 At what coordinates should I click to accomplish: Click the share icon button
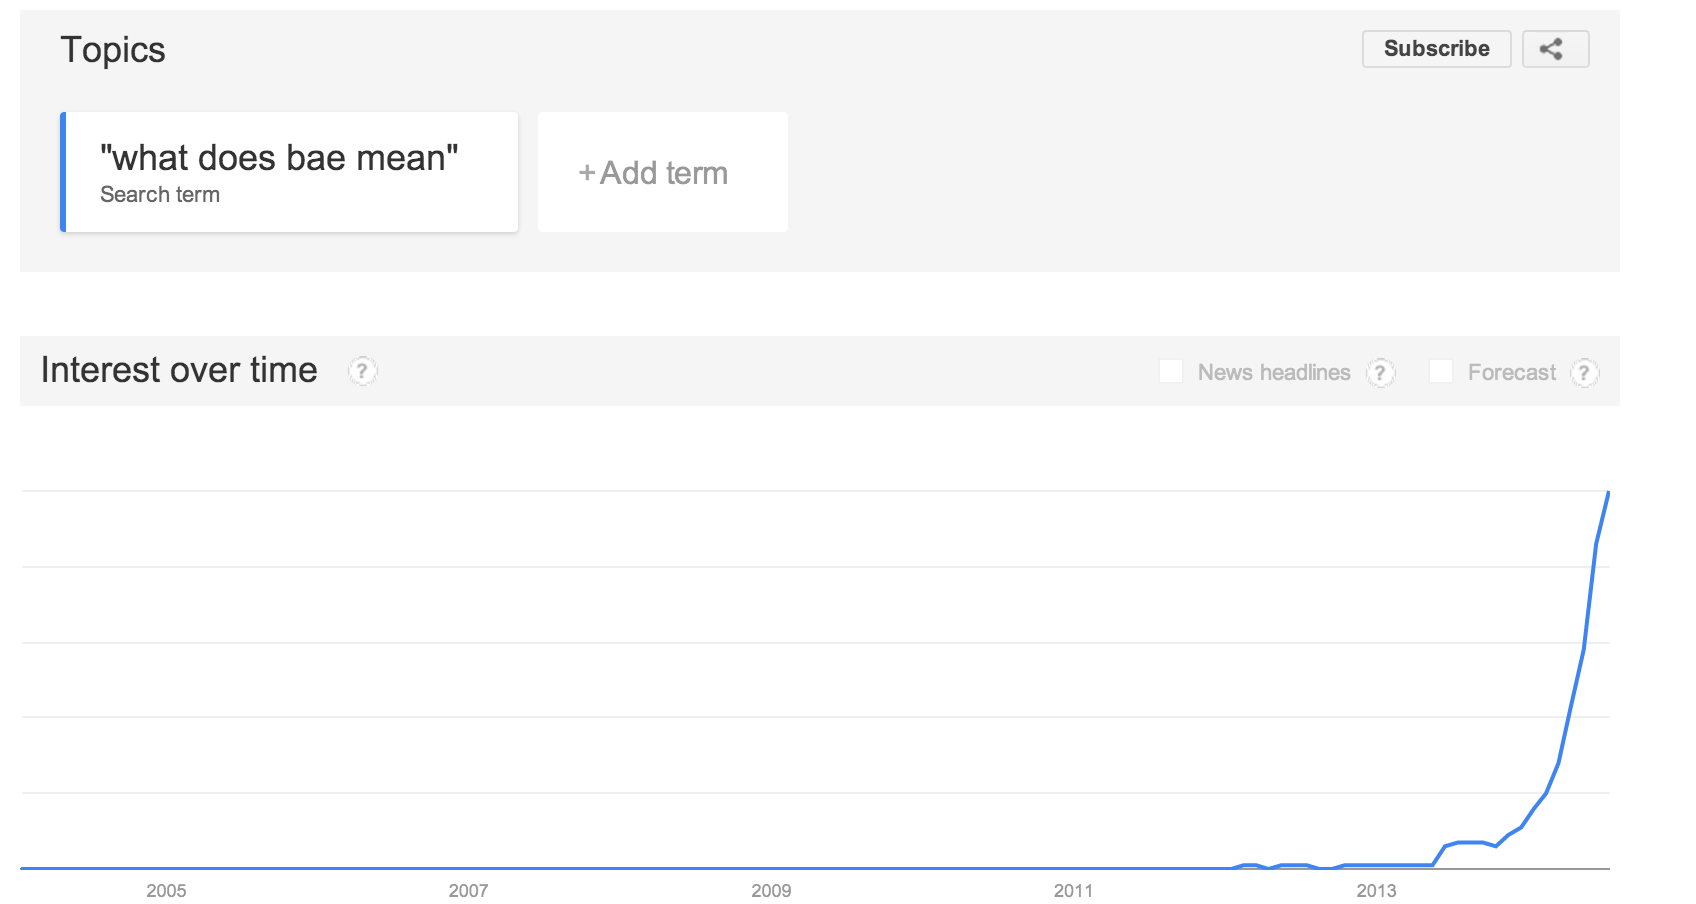pos(1555,49)
